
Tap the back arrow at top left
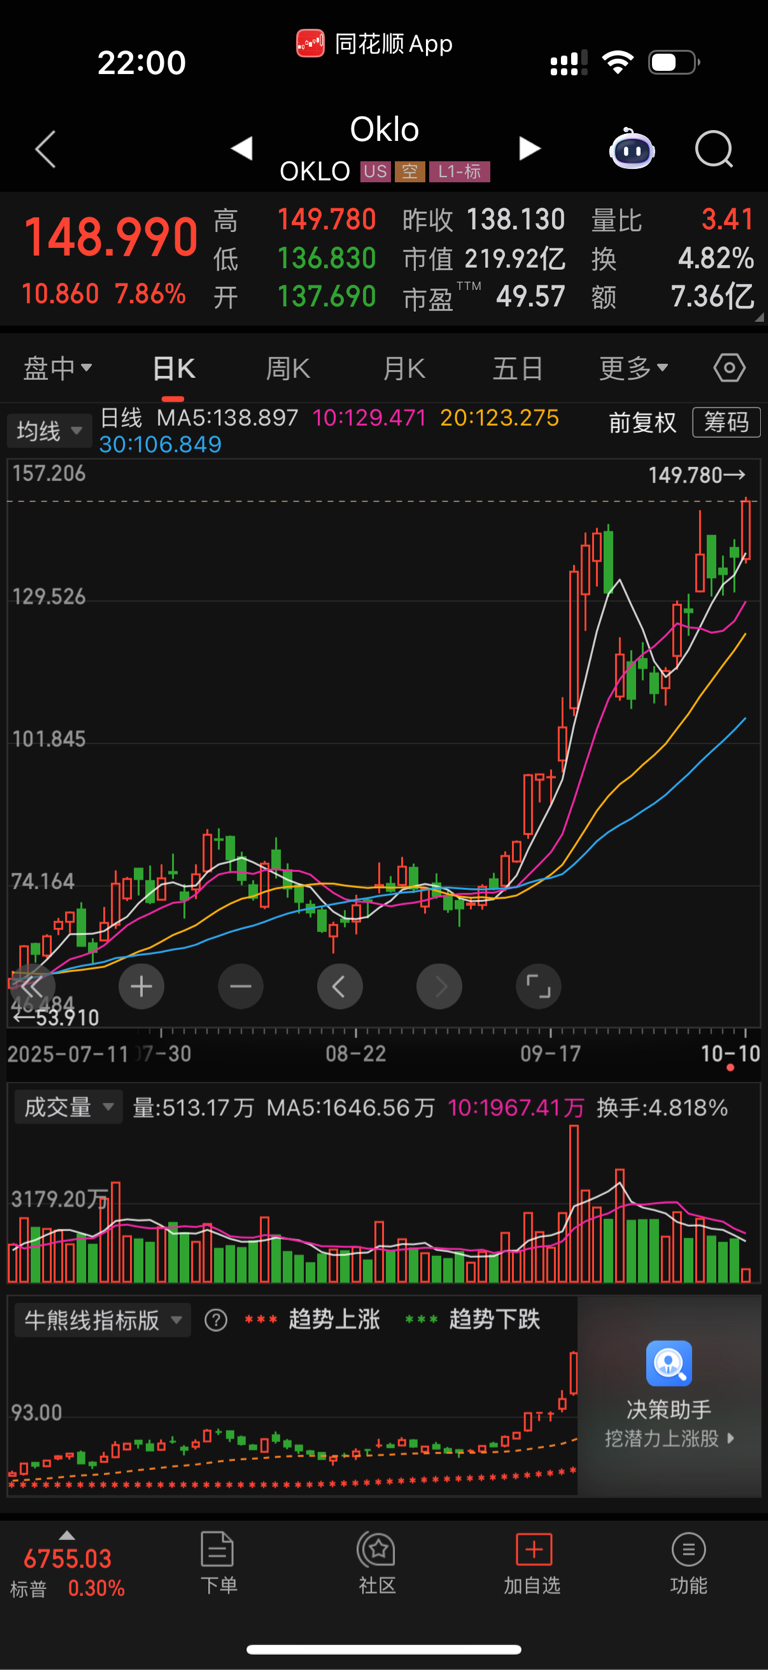click(45, 150)
